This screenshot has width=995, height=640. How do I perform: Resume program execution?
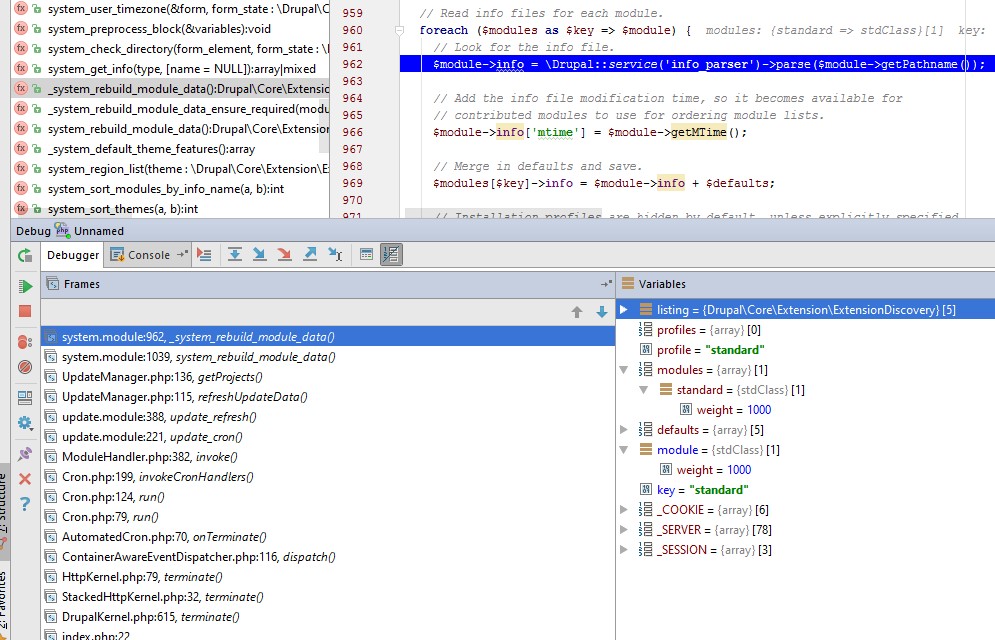(25, 286)
